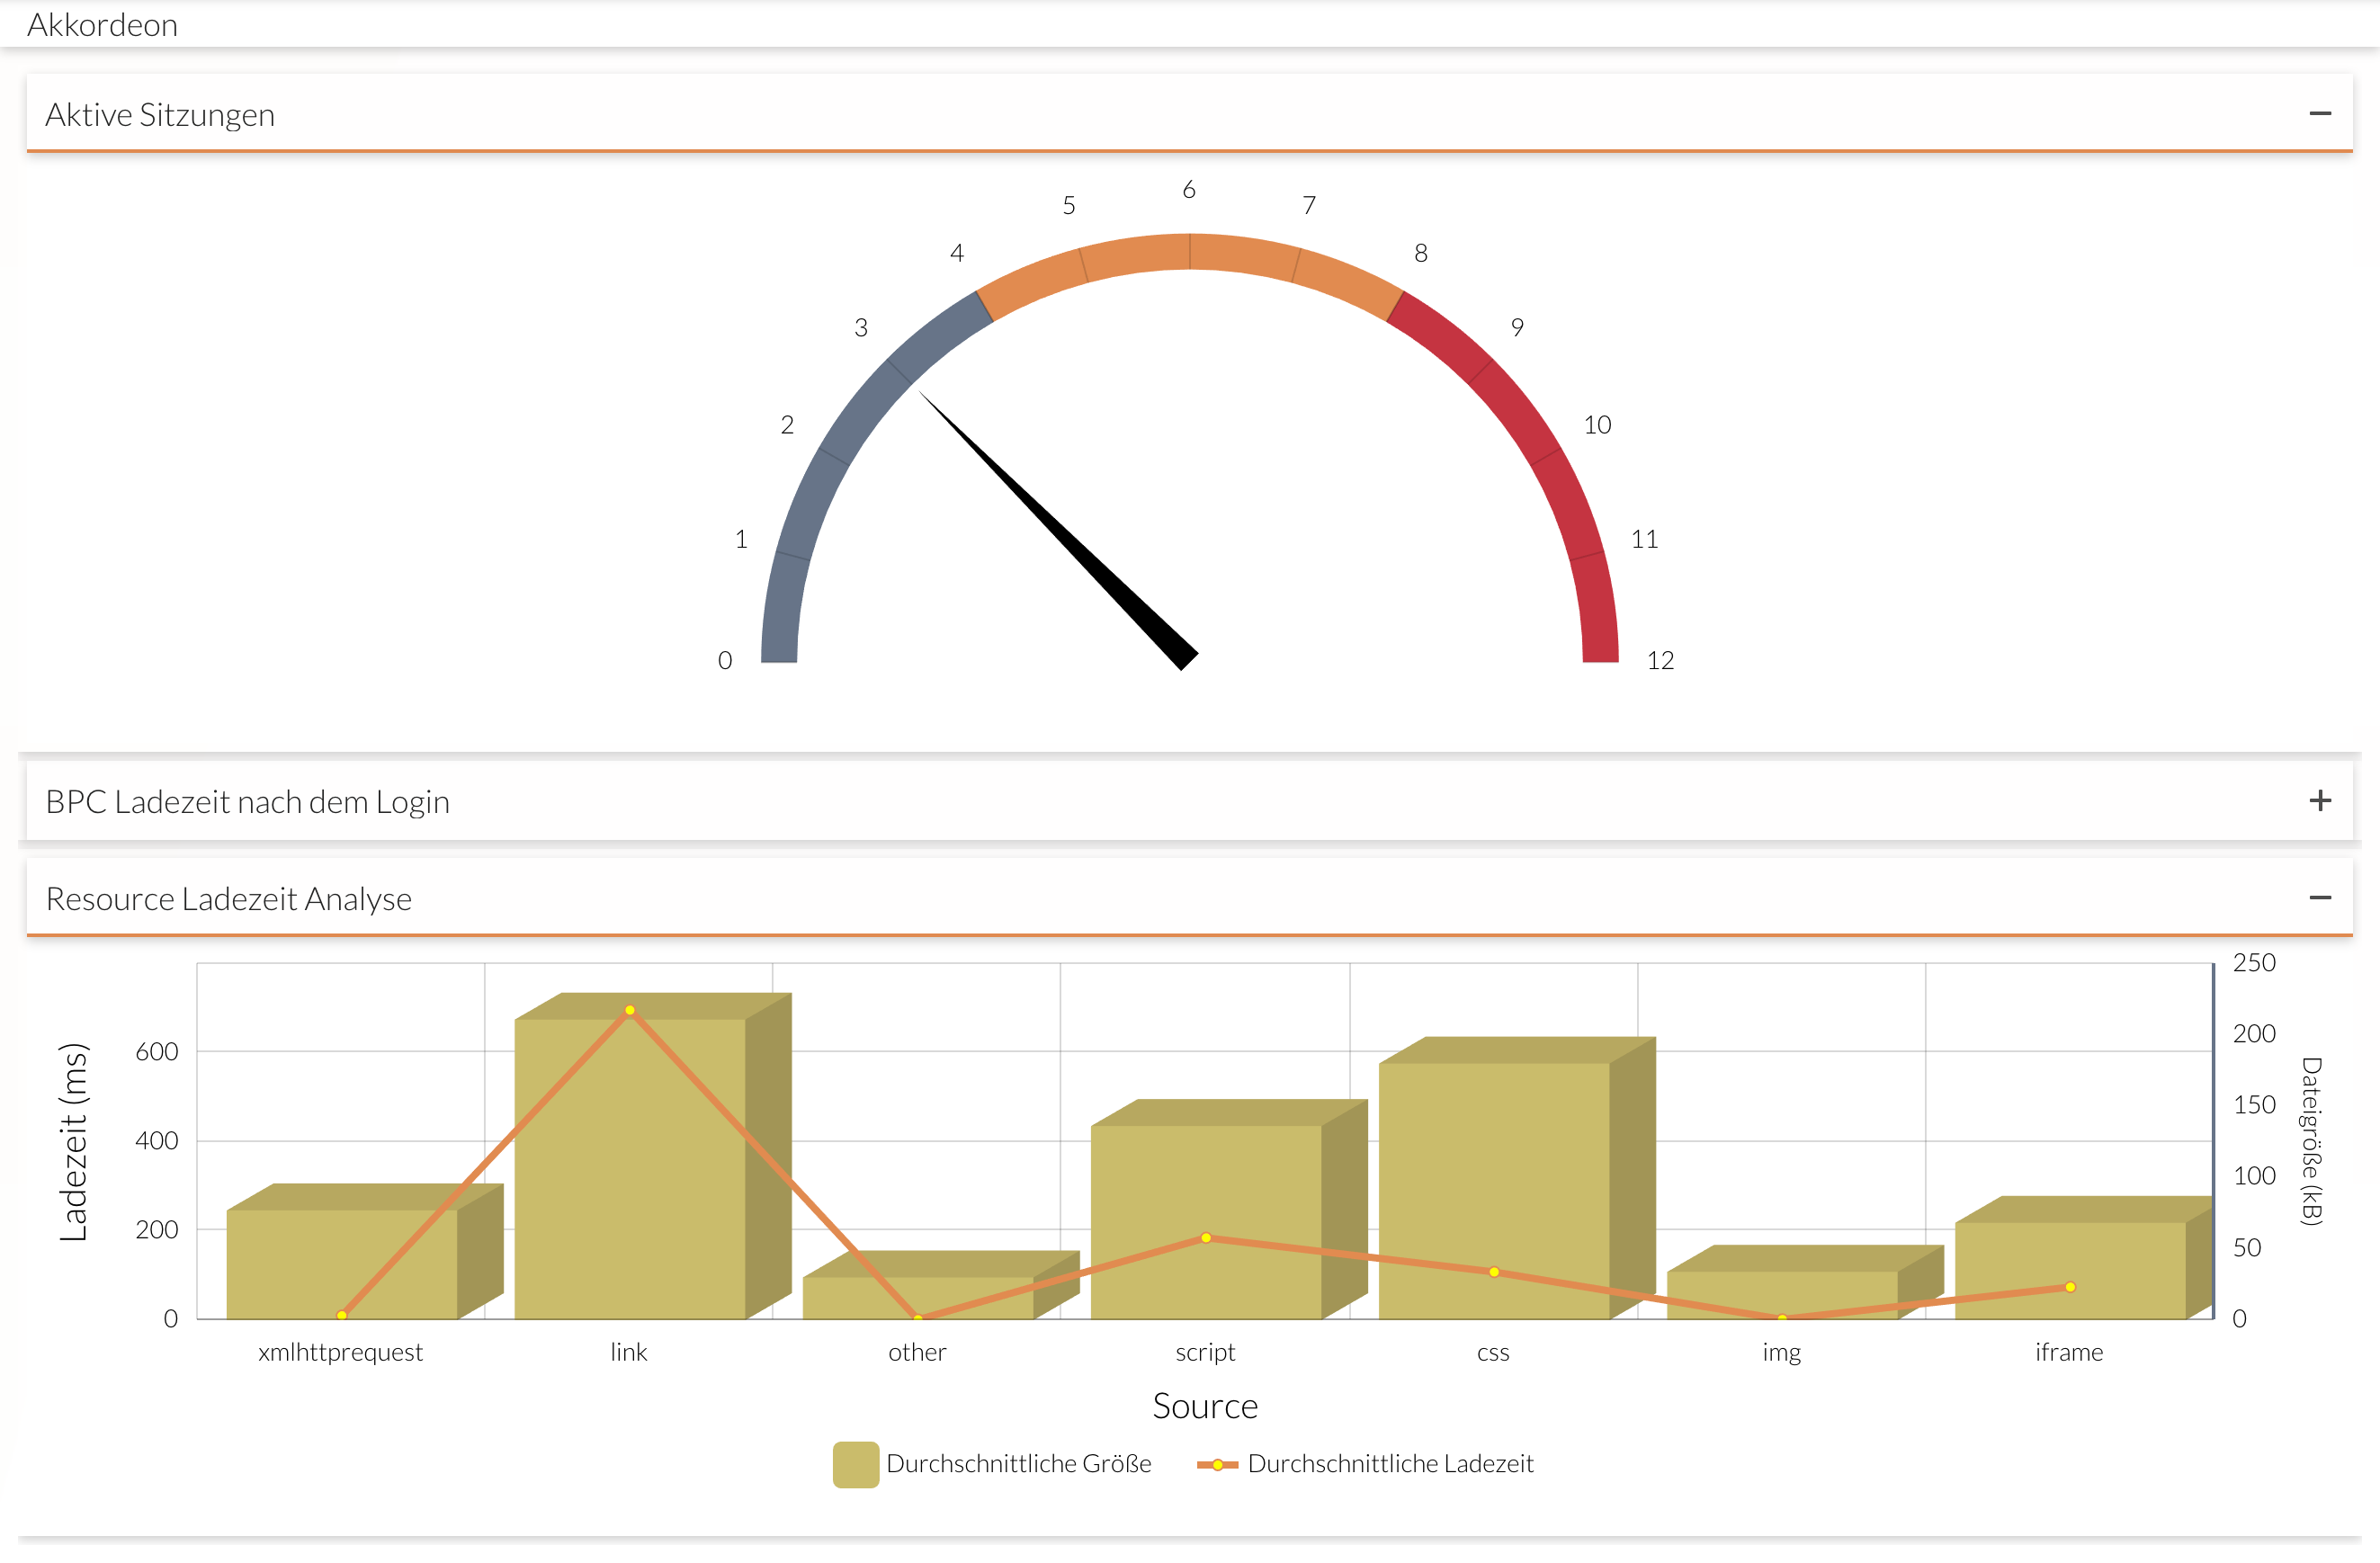Click the xmlhttprequest axis label
This screenshot has width=2380, height=1563.
pyautogui.click(x=340, y=1352)
